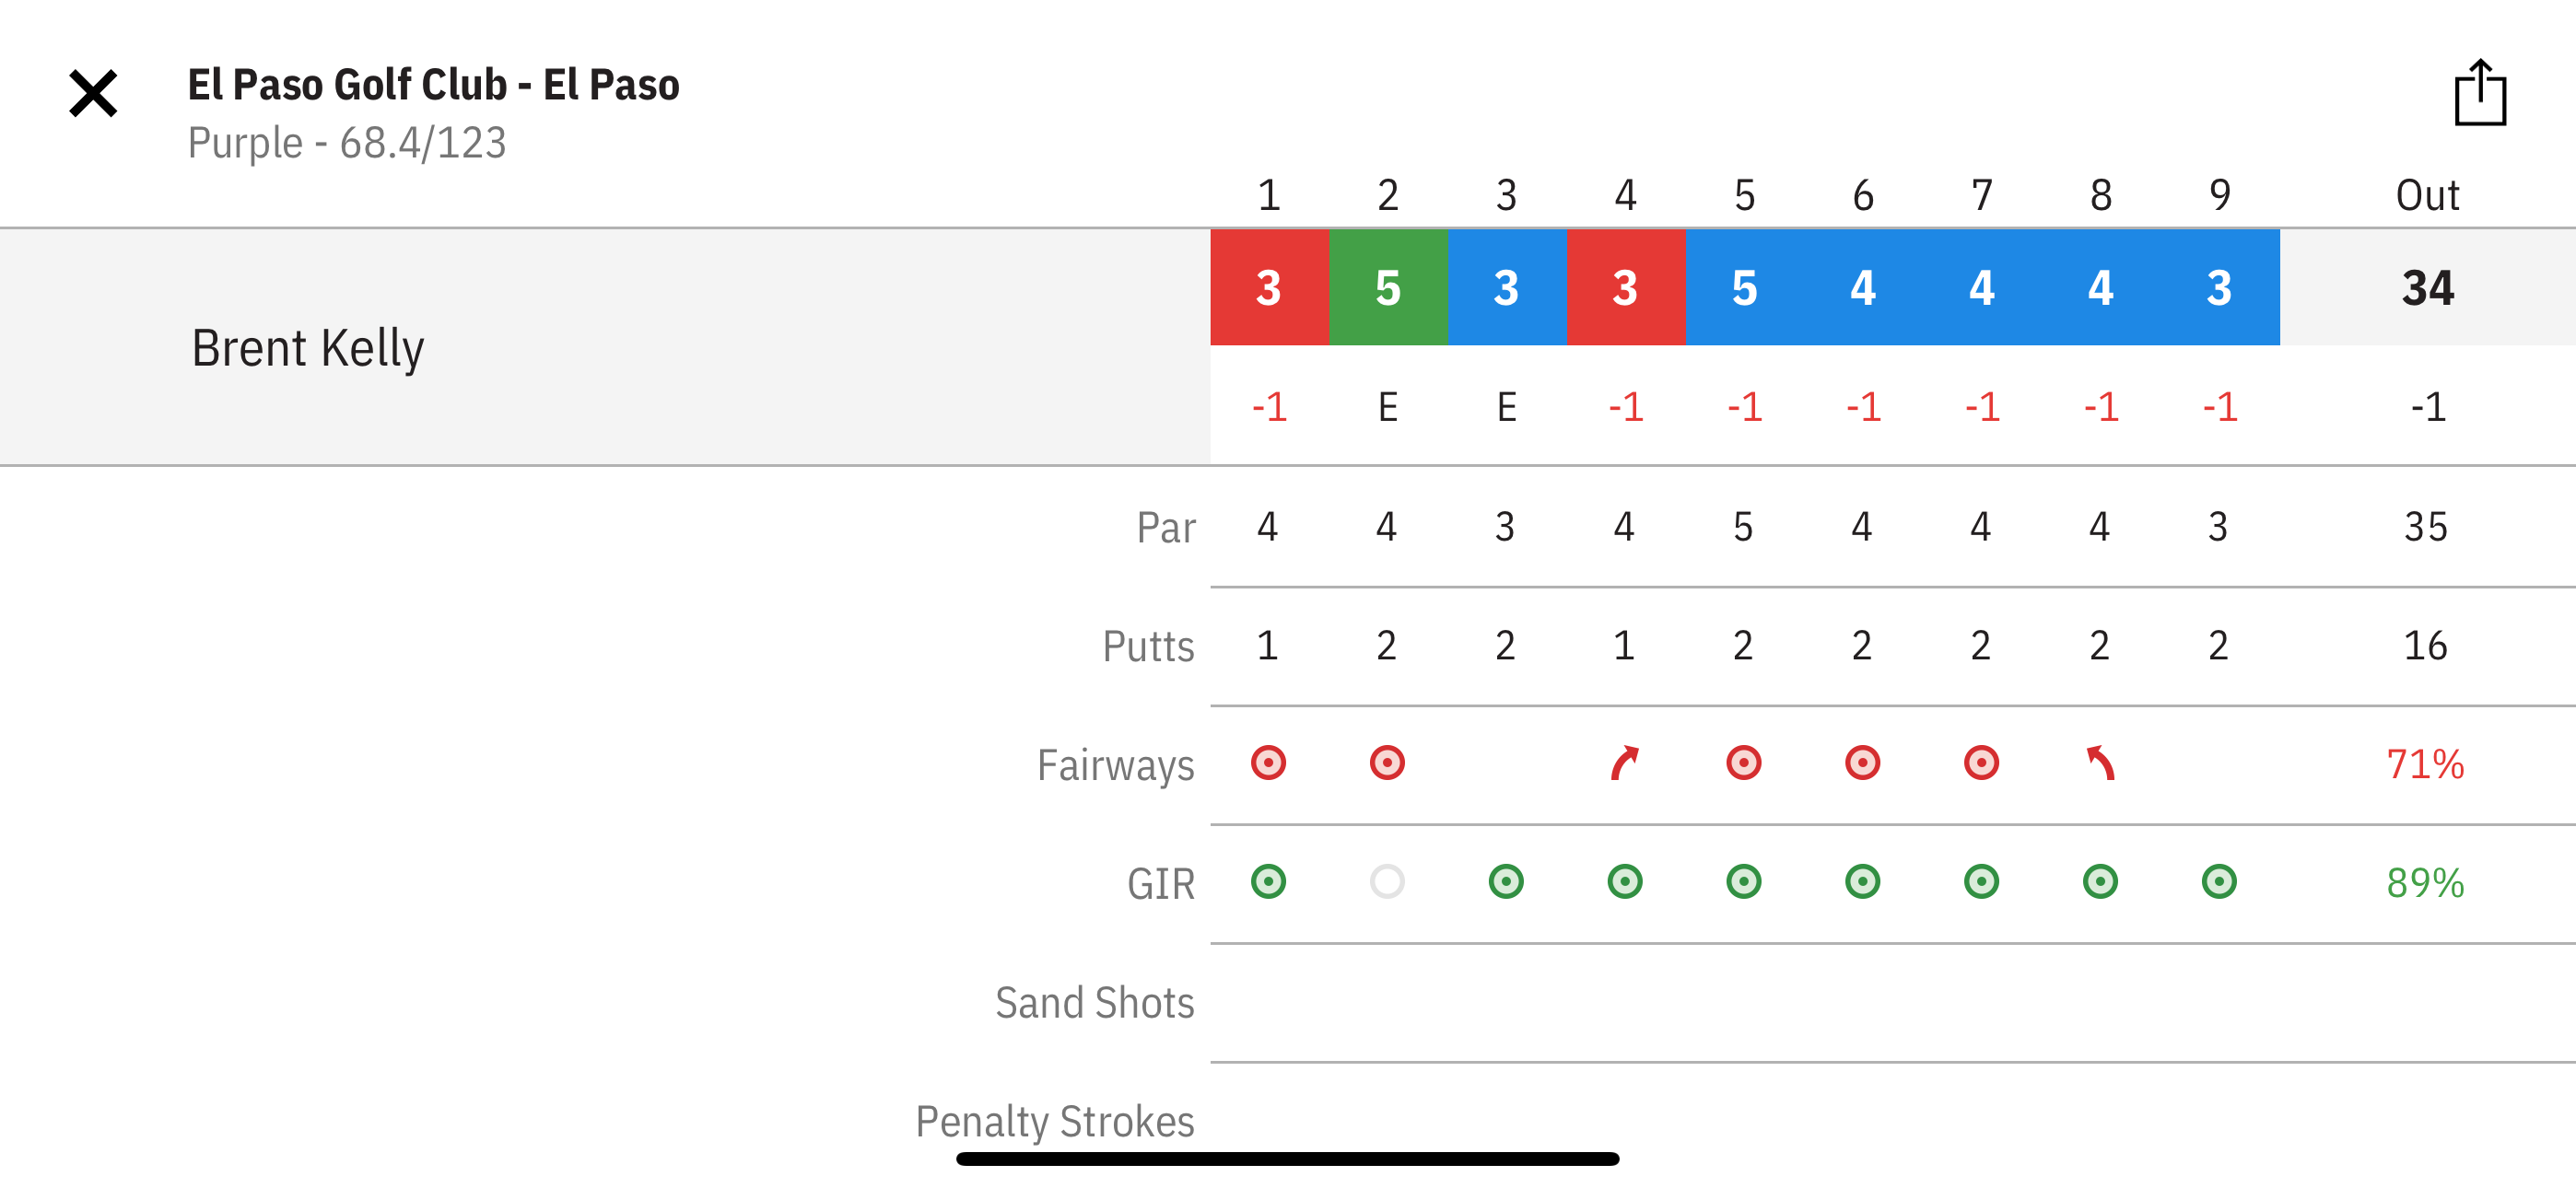Select the hole 5 column header
Screen dimensions: 2576x1188
point(1744,195)
